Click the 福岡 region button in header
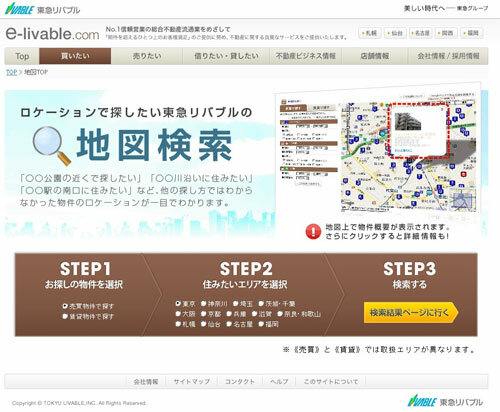This screenshot has height=412, width=500. pos(471,33)
